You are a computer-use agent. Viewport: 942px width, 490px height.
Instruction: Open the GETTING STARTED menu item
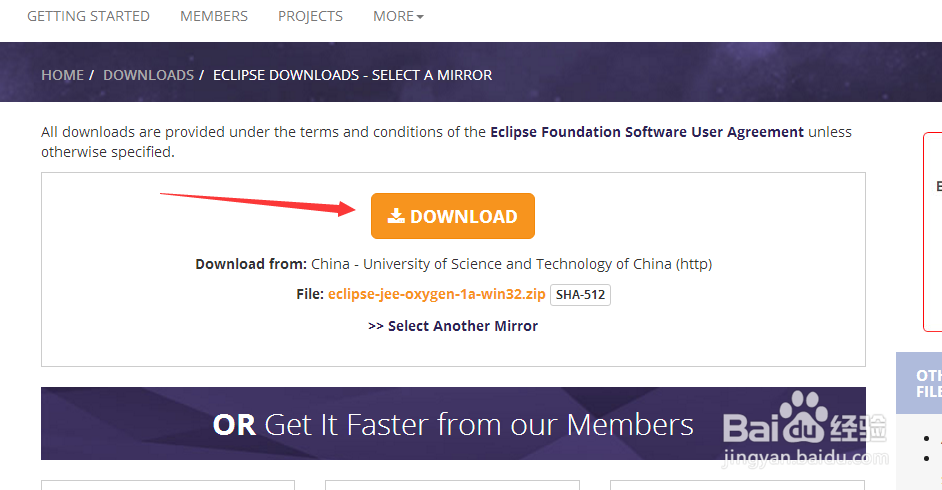[88, 16]
